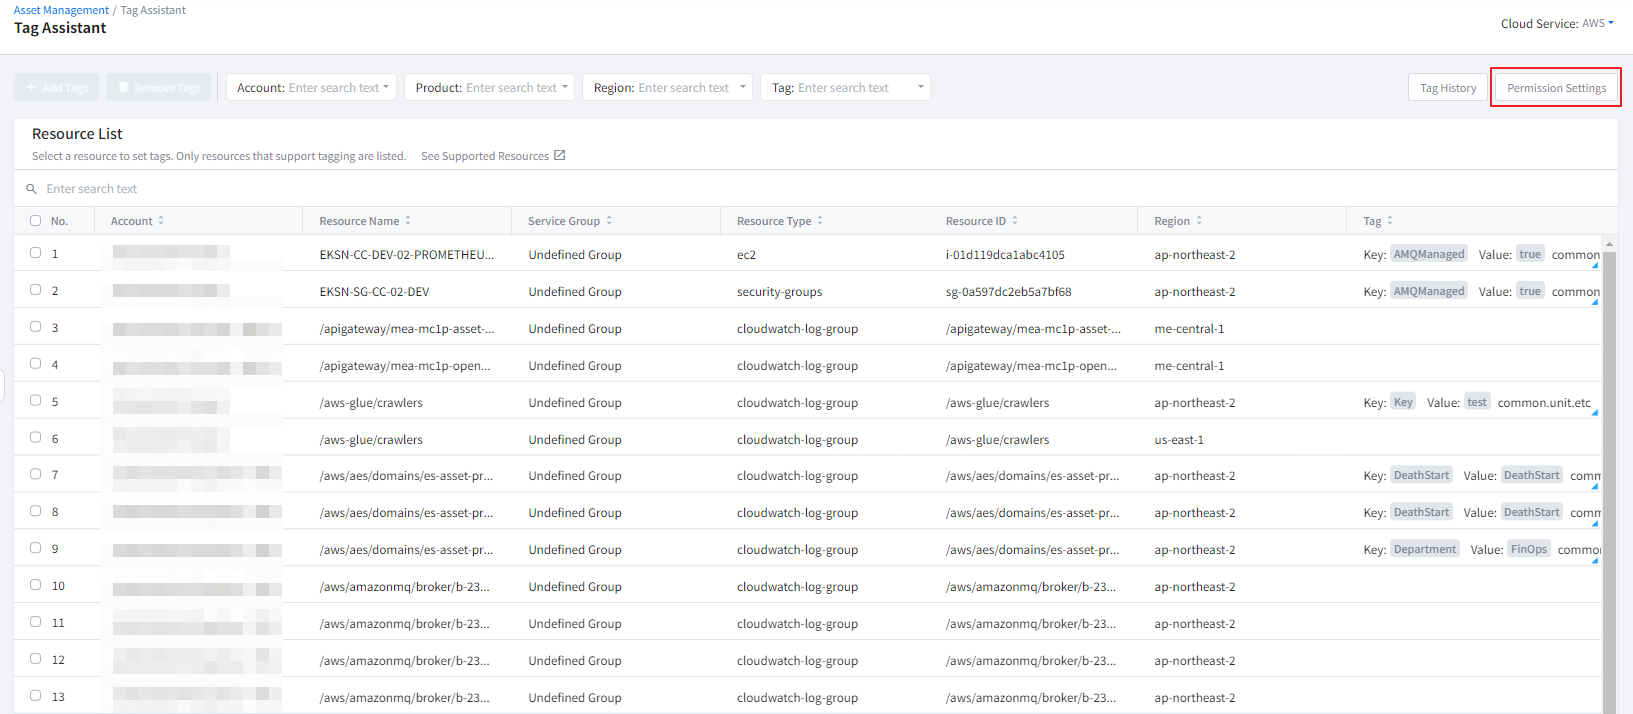
Task: Open the Tag History page
Action: coord(1447,88)
